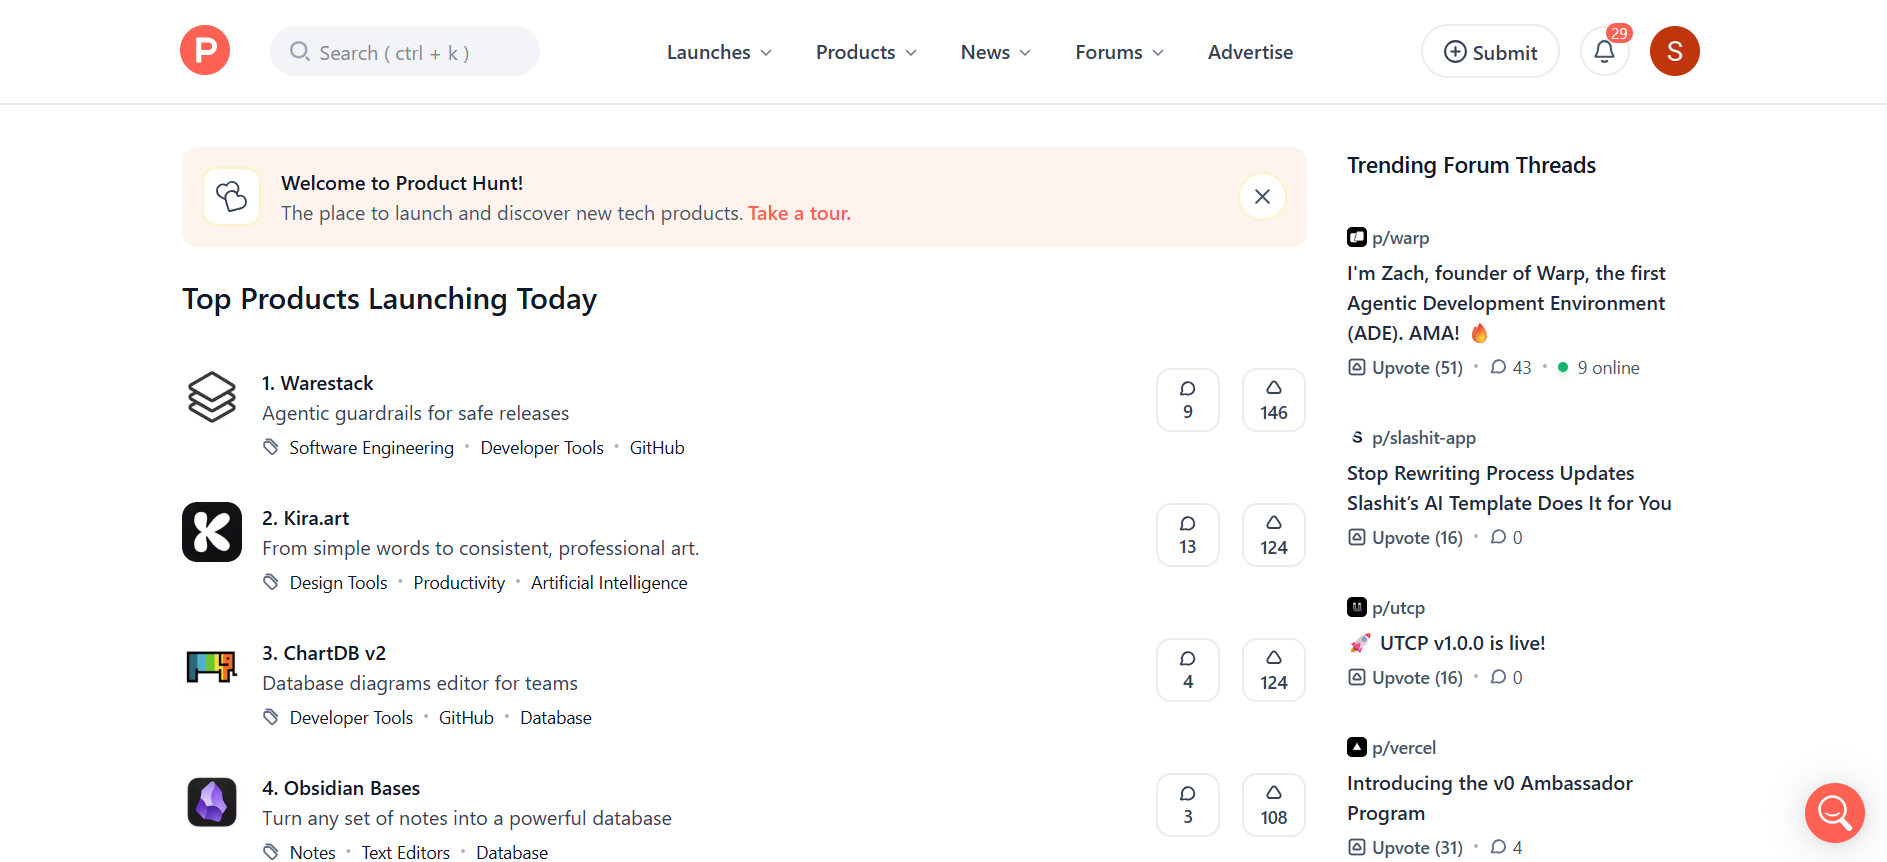Upvote the UTCP v1.0.0 thread (16)
Viewport: 1887px width, 862px height.
click(1405, 678)
